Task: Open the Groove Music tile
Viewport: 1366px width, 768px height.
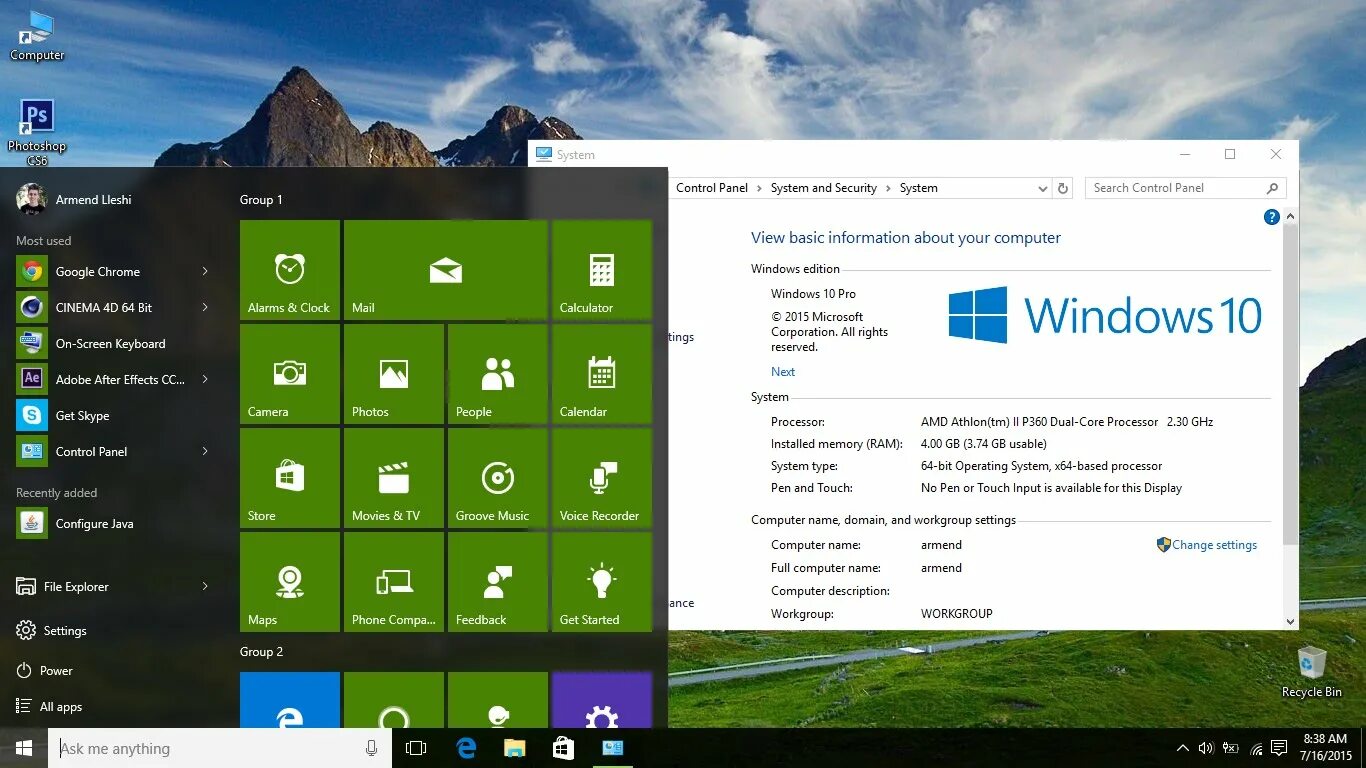Action: pyautogui.click(x=498, y=478)
